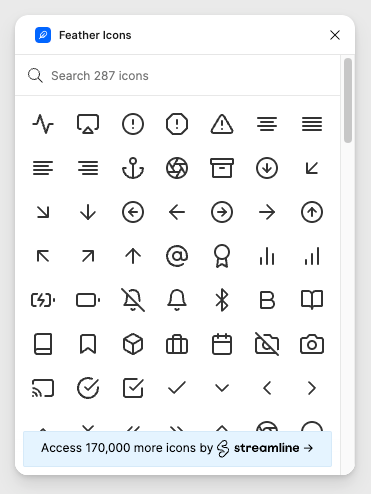Choose the align-left icon
371x494 pixels.
tap(43, 168)
